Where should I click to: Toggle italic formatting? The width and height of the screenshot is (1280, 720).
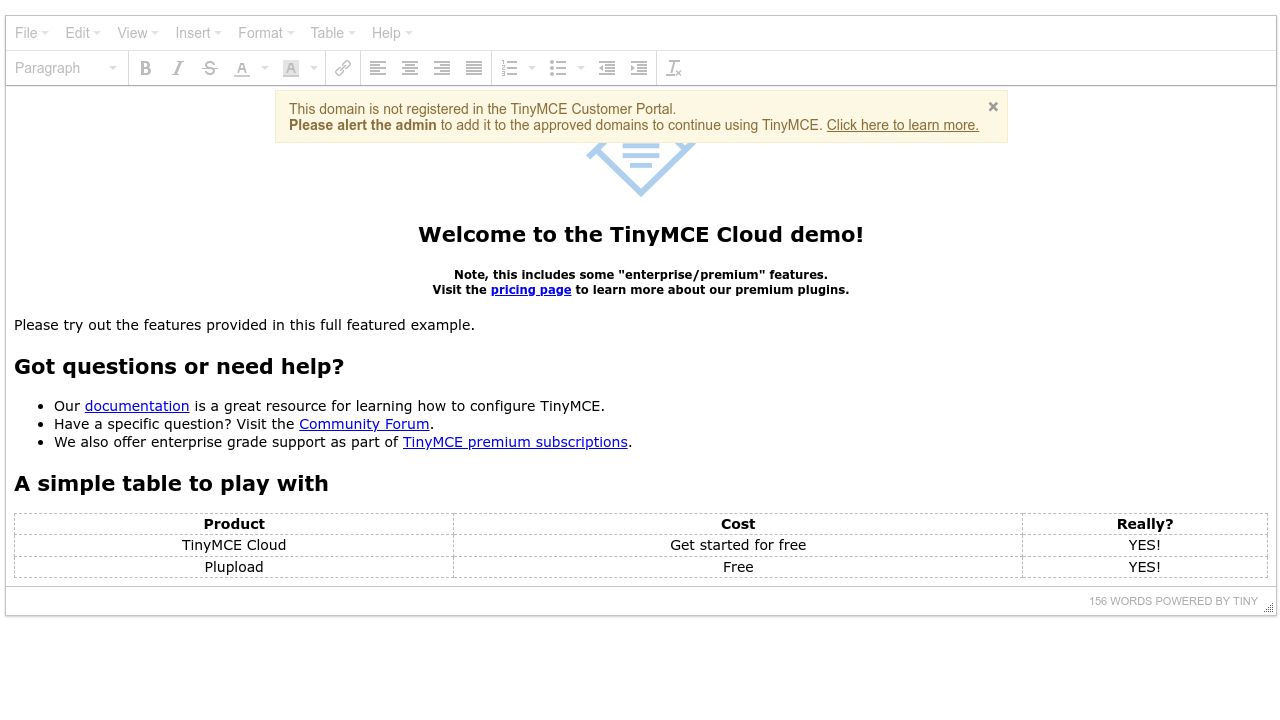click(178, 68)
